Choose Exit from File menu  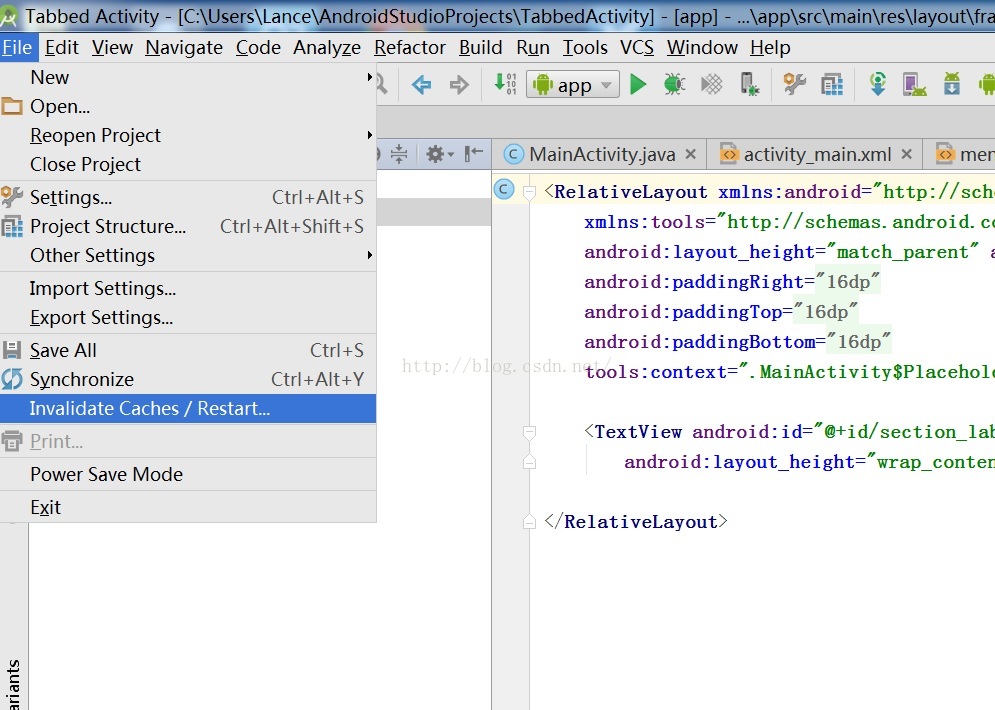coord(188,508)
